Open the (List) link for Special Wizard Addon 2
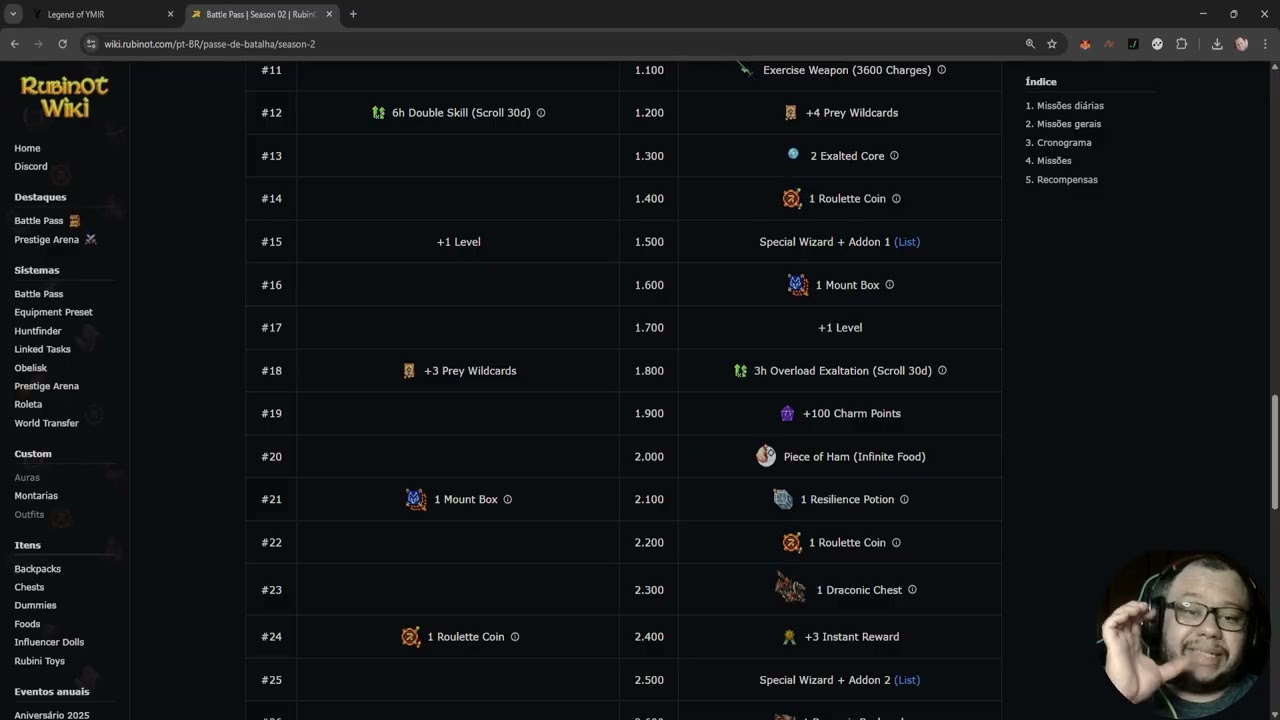Viewport: 1280px width, 720px height. (x=907, y=680)
